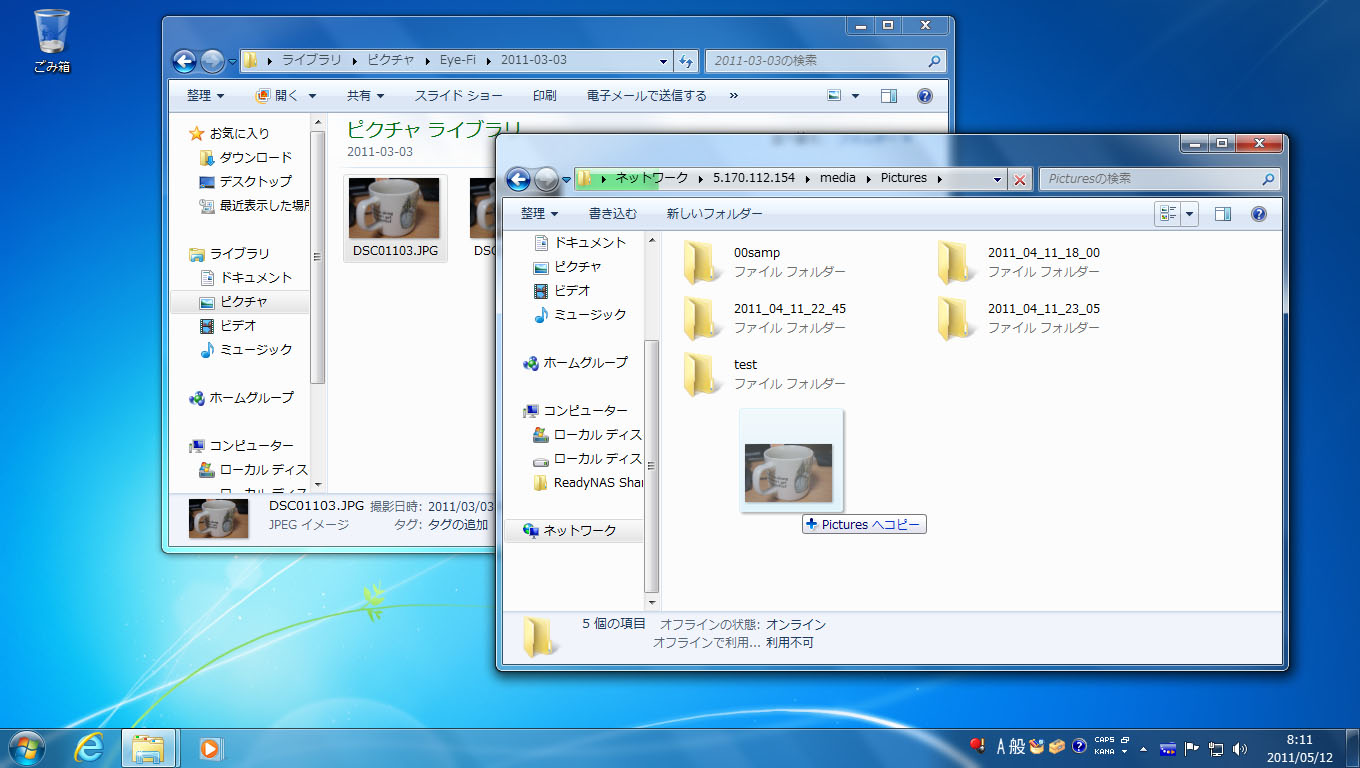
Task: Click the Pictures search field
Action: (x=1150, y=179)
